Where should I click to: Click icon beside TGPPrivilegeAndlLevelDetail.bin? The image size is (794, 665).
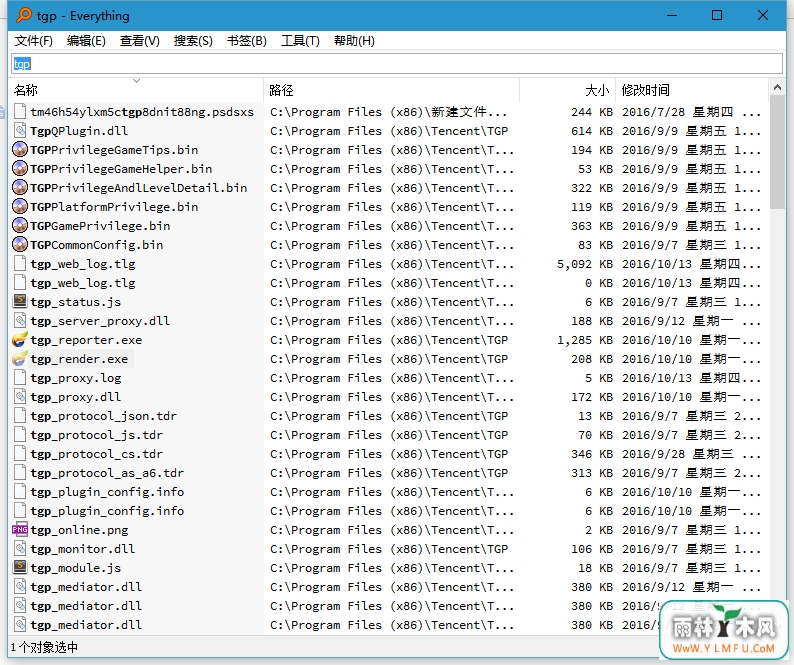coord(20,188)
